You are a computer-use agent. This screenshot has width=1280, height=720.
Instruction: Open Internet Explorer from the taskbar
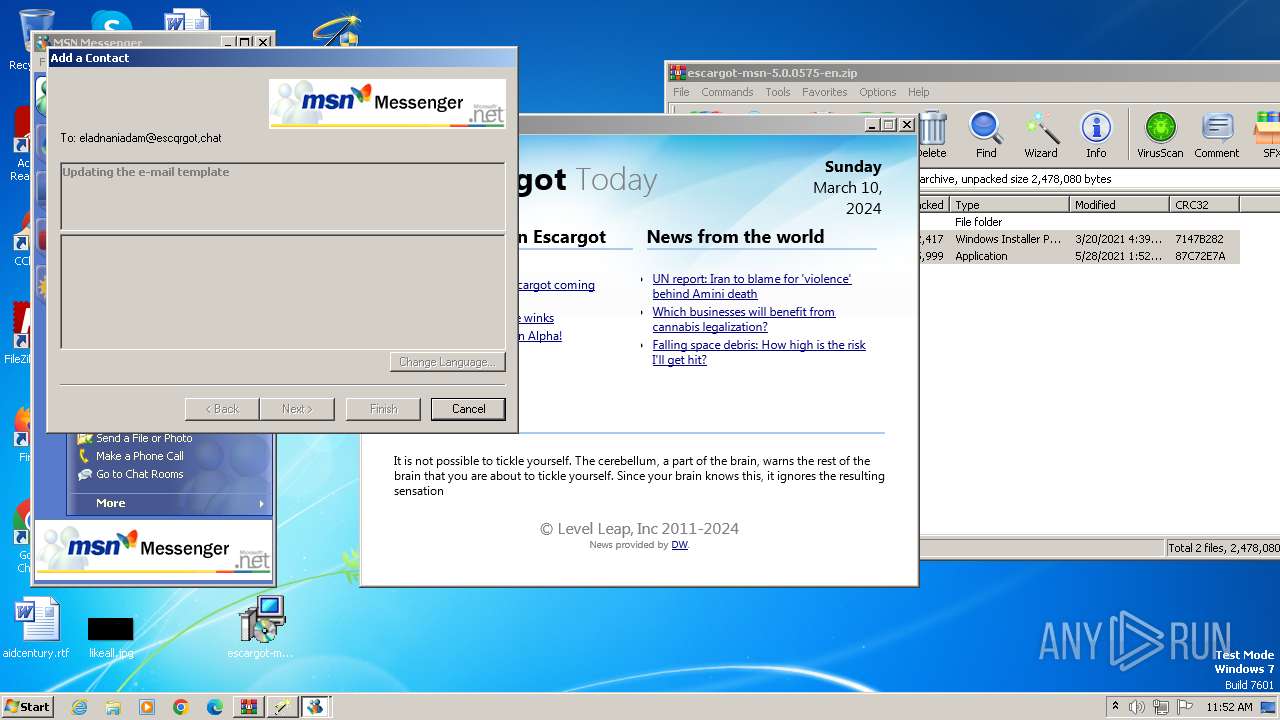(x=79, y=707)
